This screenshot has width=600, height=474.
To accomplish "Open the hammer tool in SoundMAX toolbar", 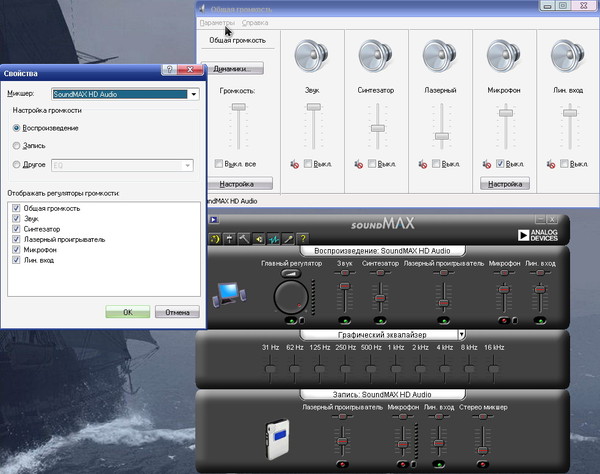I will (x=244, y=239).
